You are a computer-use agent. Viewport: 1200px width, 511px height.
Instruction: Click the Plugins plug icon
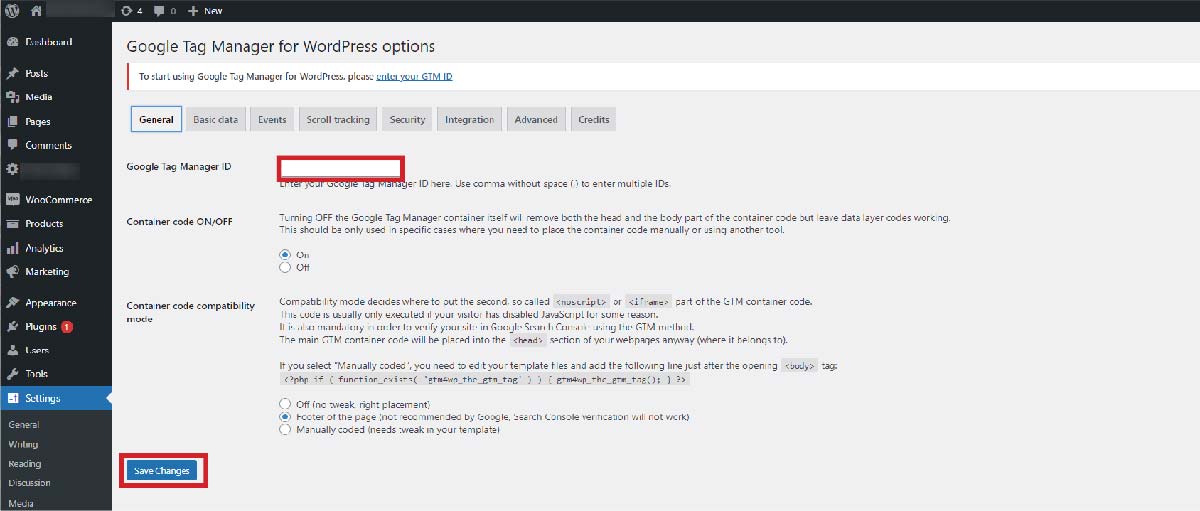12,327
